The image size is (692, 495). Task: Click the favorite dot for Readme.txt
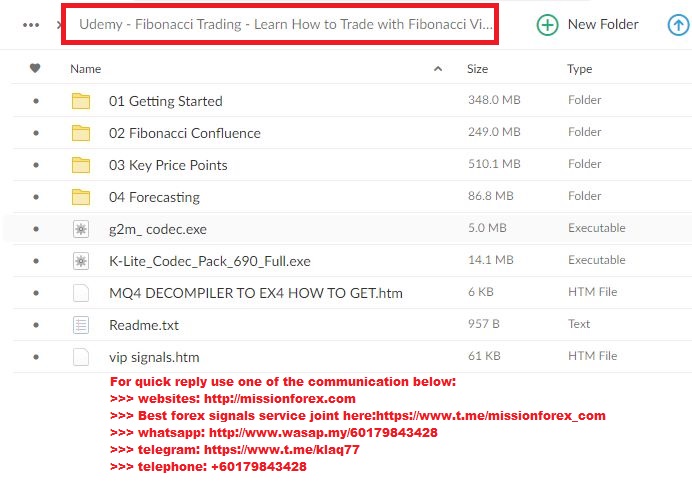[36, 325]
